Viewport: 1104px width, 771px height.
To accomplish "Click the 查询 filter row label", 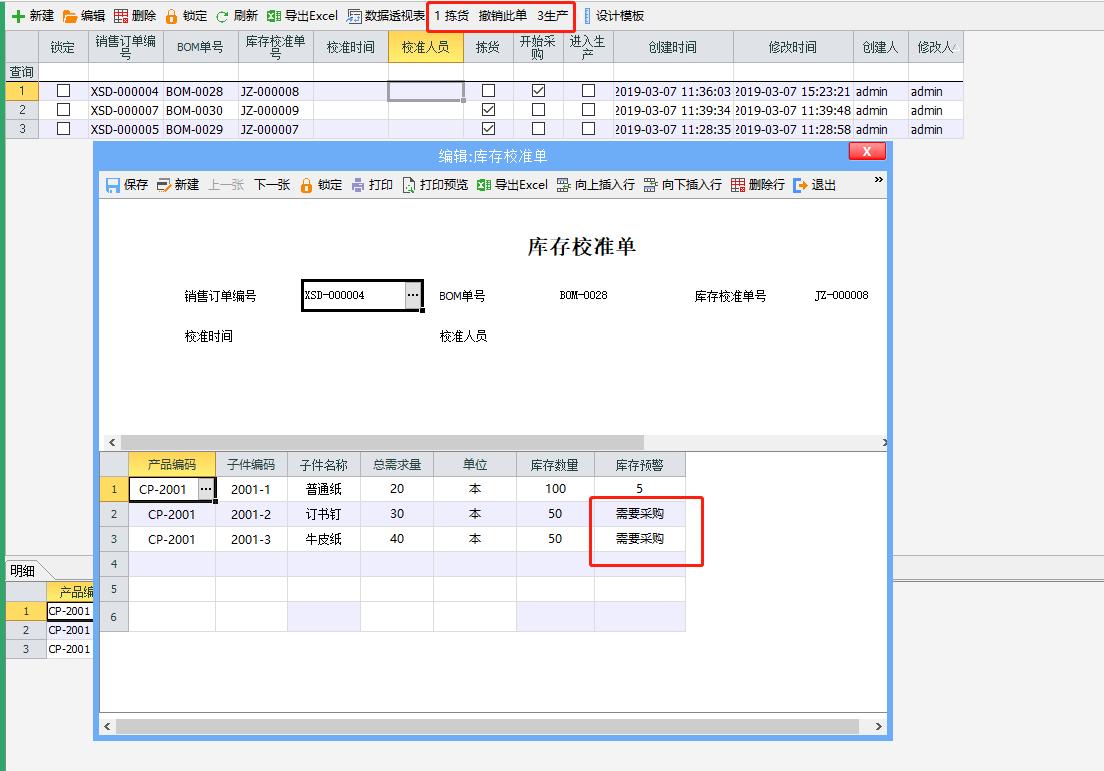I will (x=22, y=72).
